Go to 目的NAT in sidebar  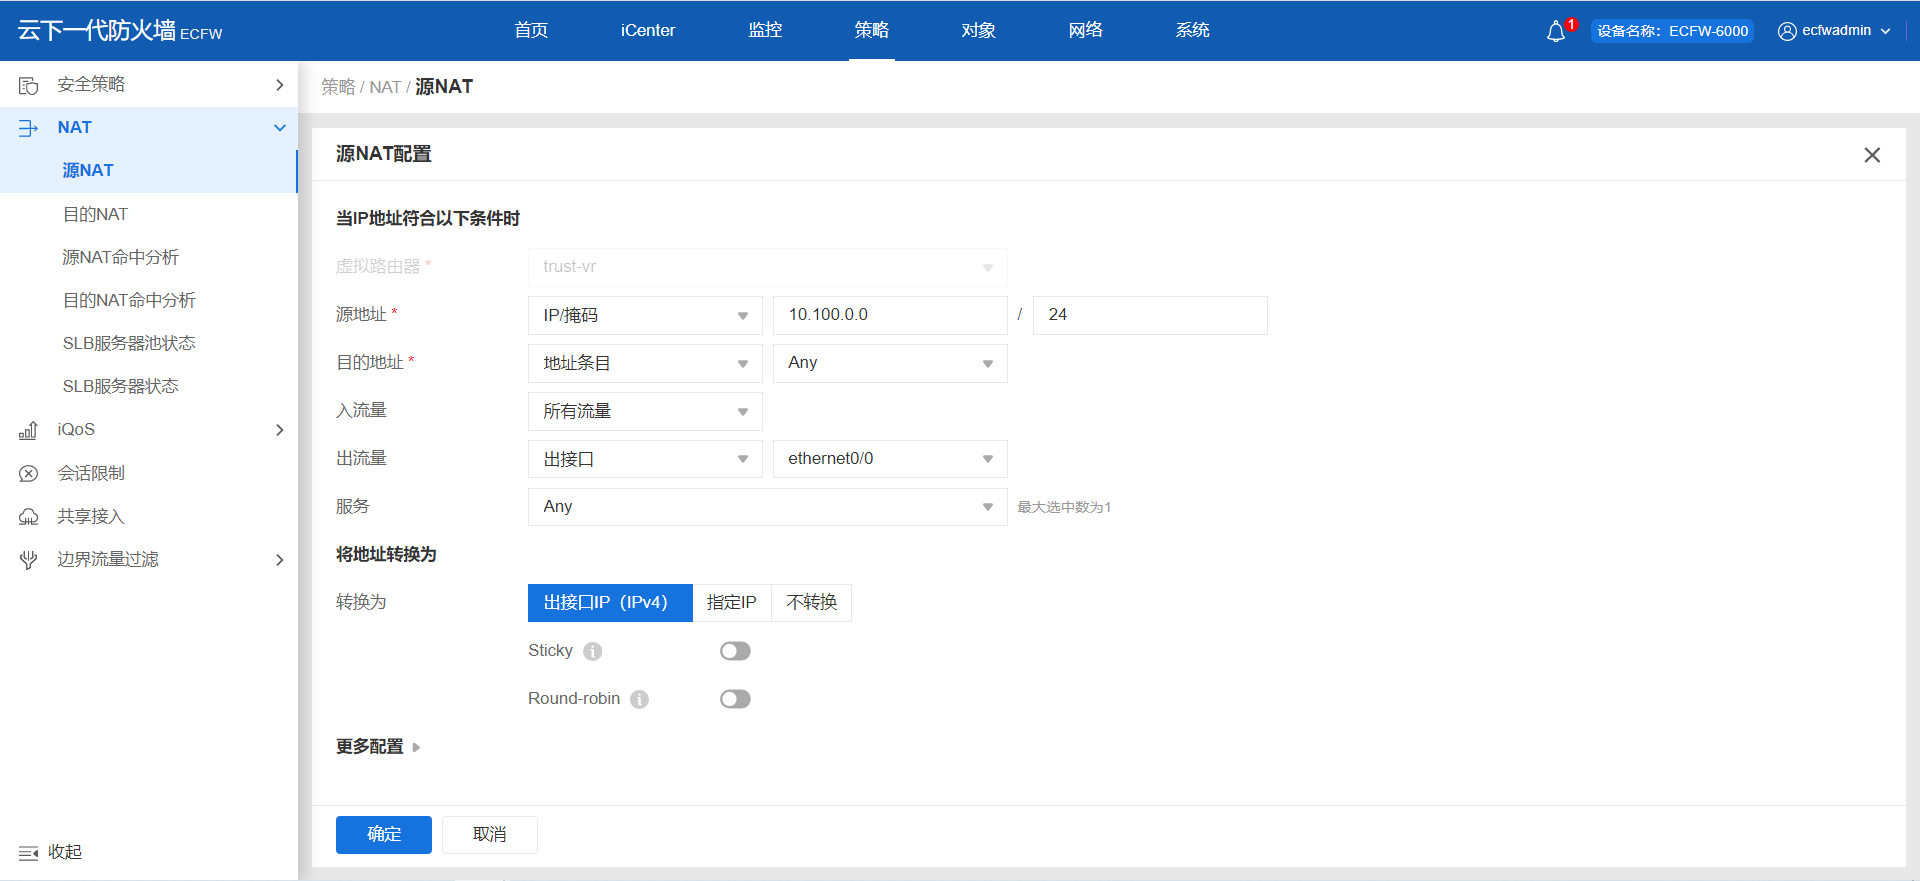coord(96,214)
